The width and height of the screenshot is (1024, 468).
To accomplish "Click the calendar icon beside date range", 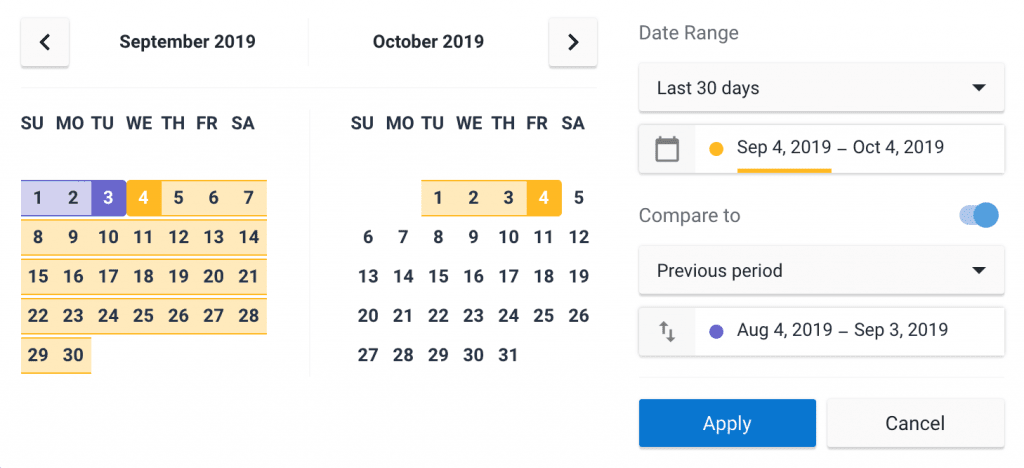I will click(667, 149).
